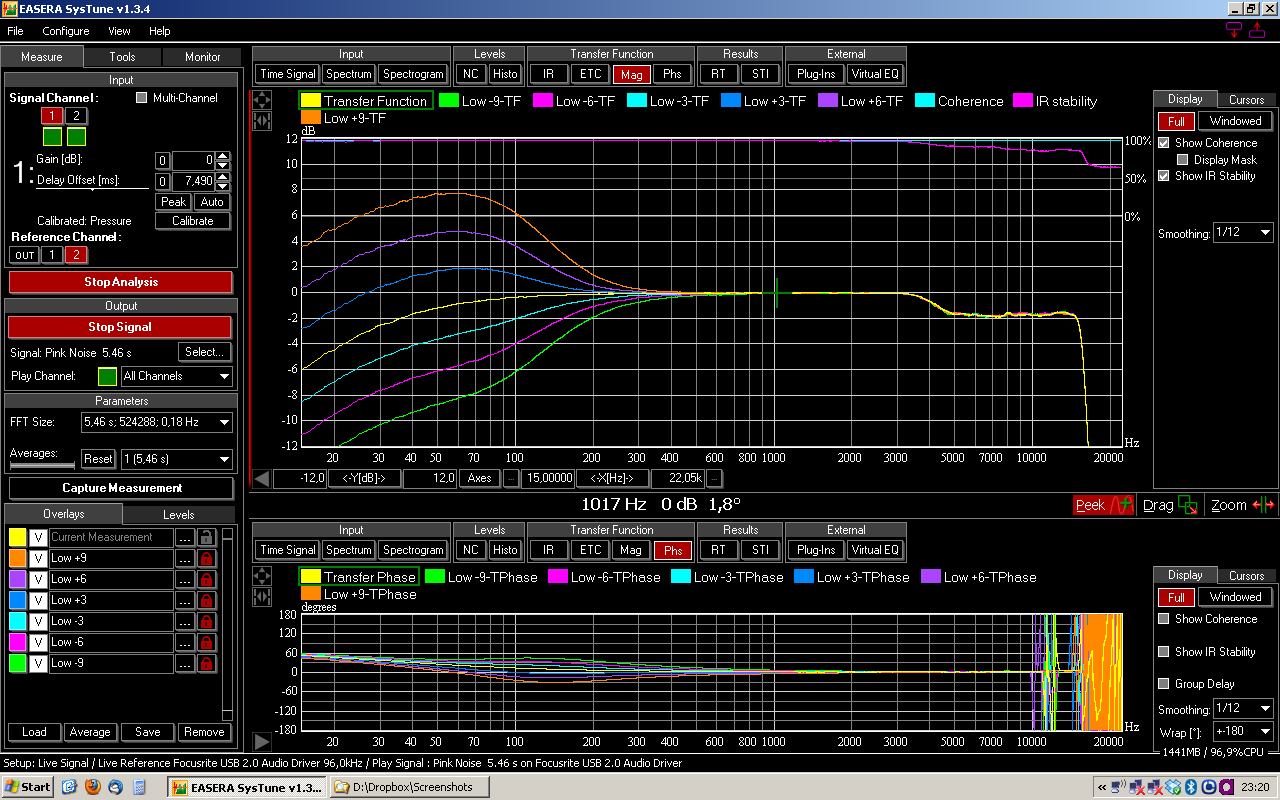This screenshot has height=800, width=1280.
Task: Open the Configure menu
Action: coord(65,31)
